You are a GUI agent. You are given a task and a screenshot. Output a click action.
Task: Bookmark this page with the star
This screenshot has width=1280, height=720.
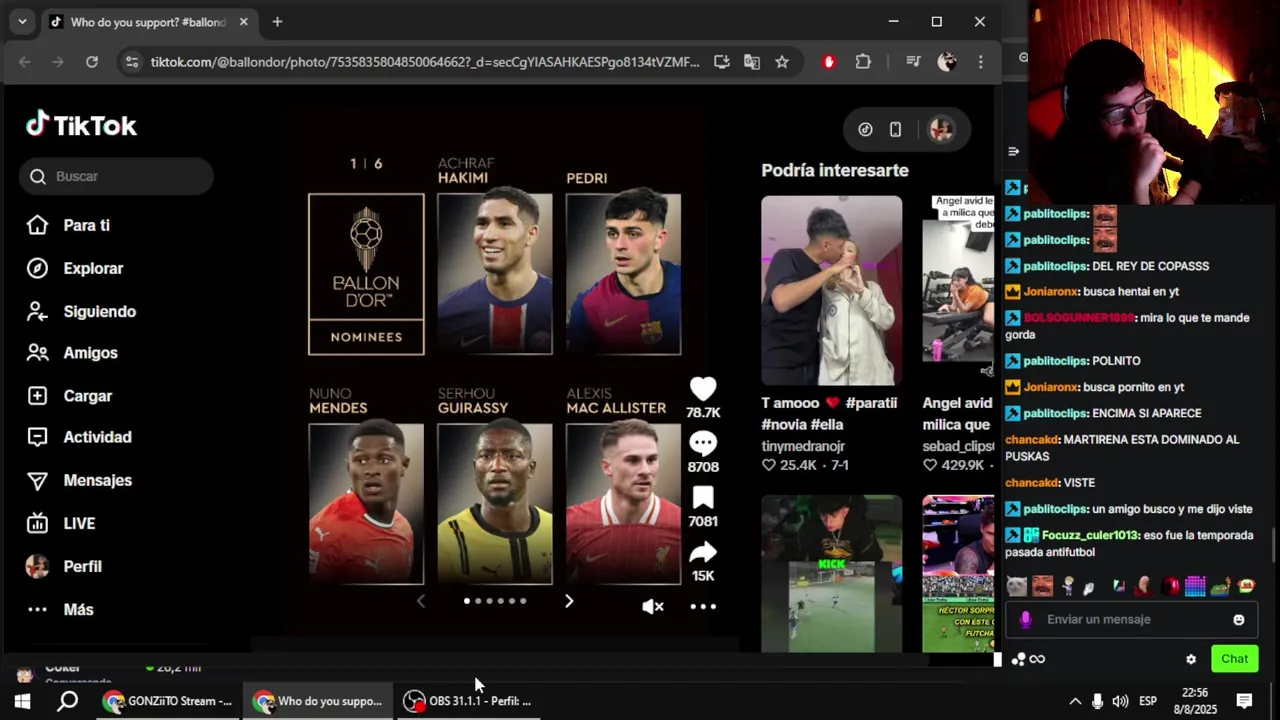(782, 62)
